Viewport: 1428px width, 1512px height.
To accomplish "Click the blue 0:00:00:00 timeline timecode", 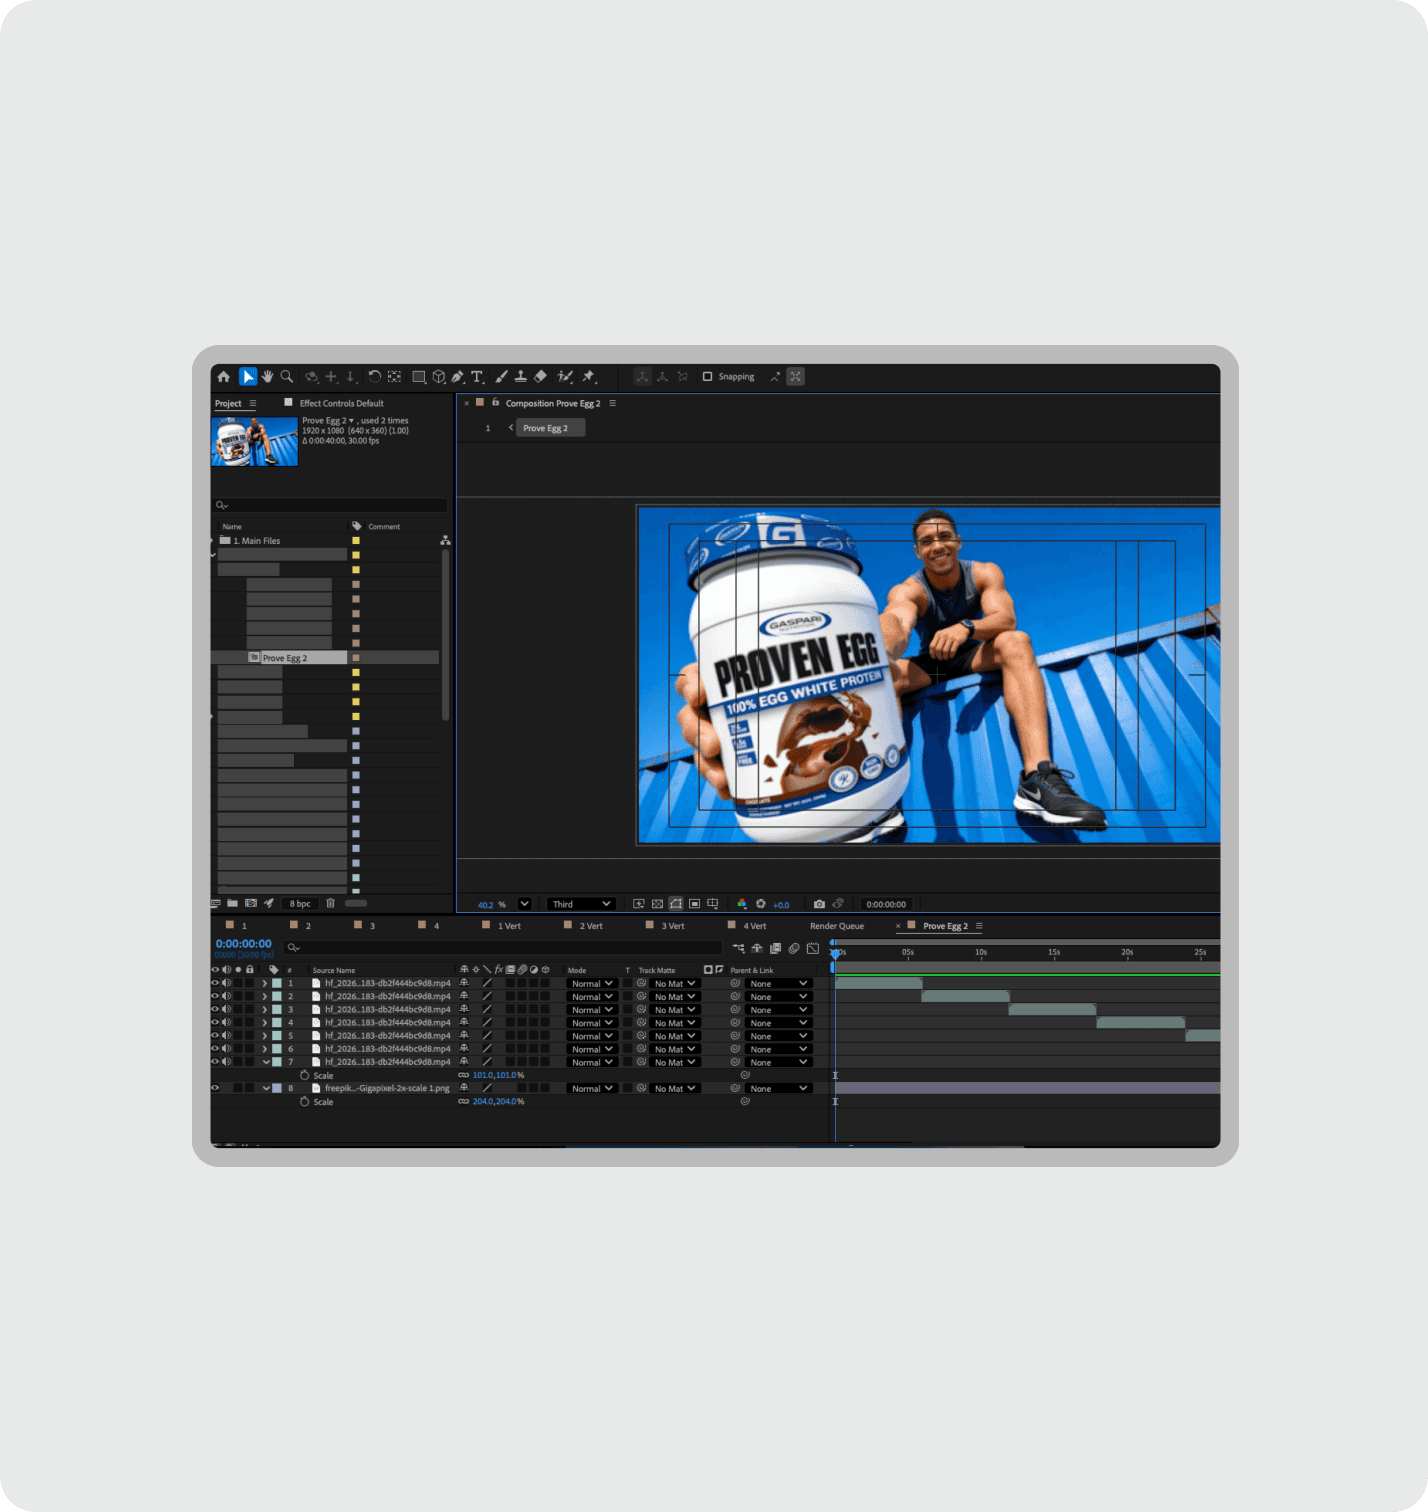I will pos(243,944).
